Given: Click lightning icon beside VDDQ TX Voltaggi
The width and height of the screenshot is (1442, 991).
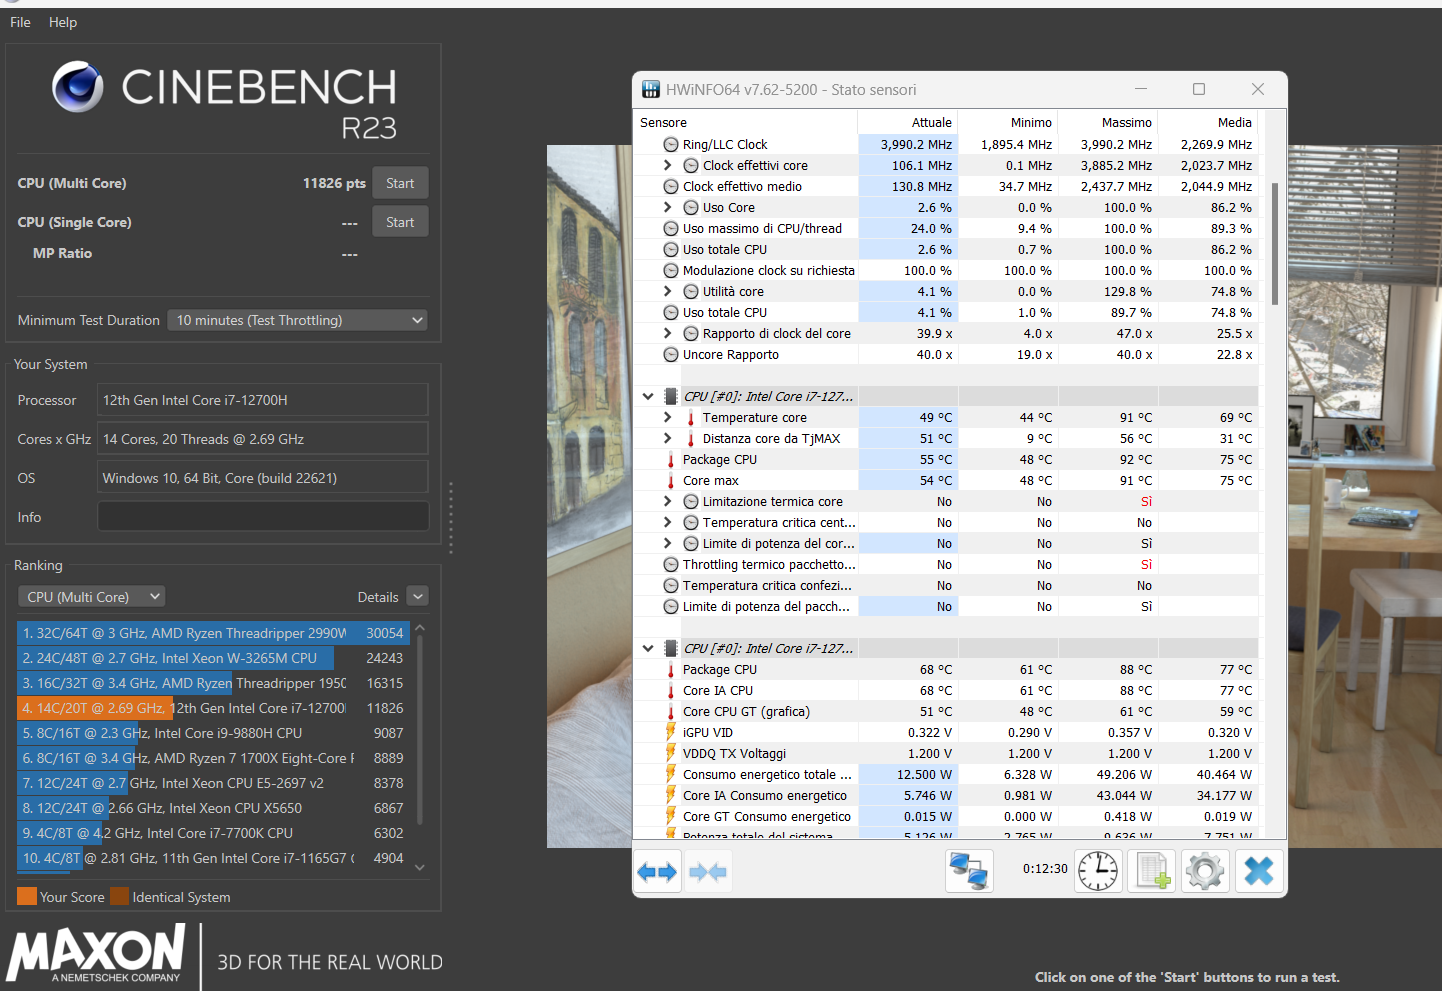Looking at the screenshot, I should point(671,753).
